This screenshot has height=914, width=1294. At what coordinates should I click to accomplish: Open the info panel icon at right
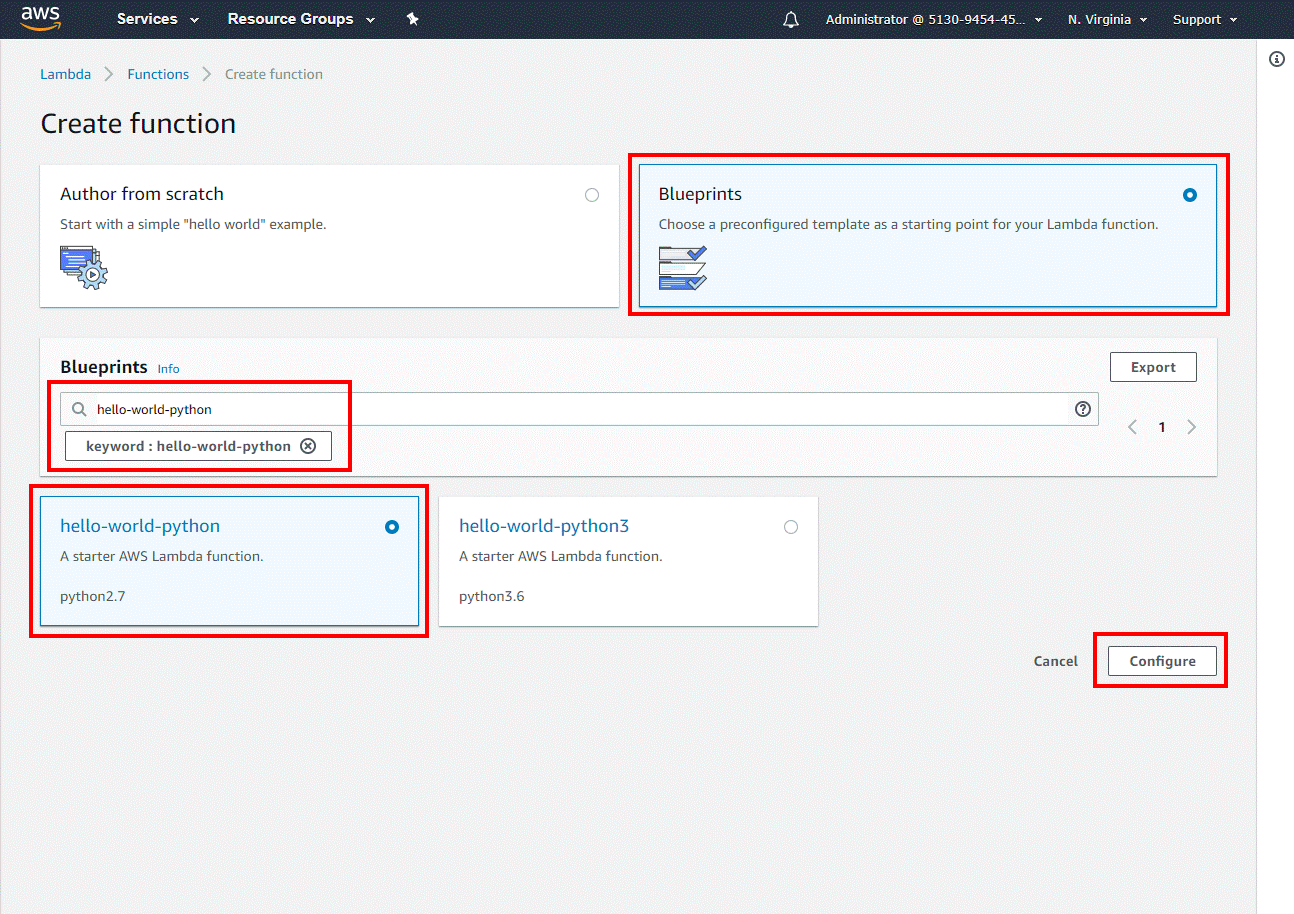[1277, 59]
